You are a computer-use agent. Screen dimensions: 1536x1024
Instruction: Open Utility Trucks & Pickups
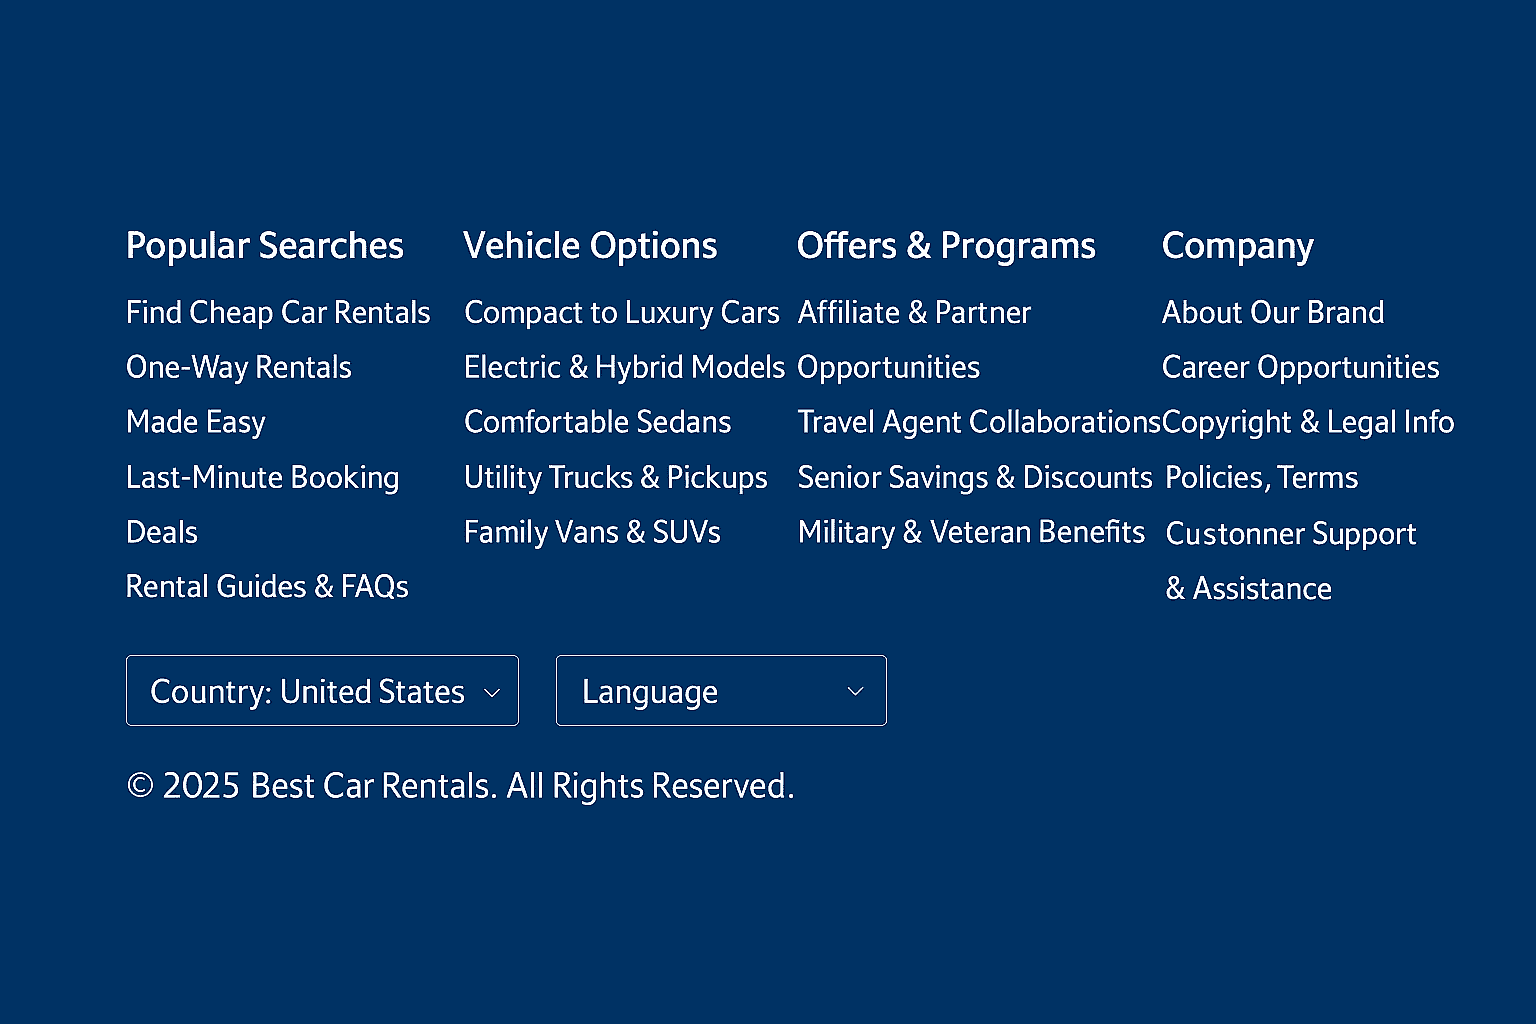click(615, 478)
